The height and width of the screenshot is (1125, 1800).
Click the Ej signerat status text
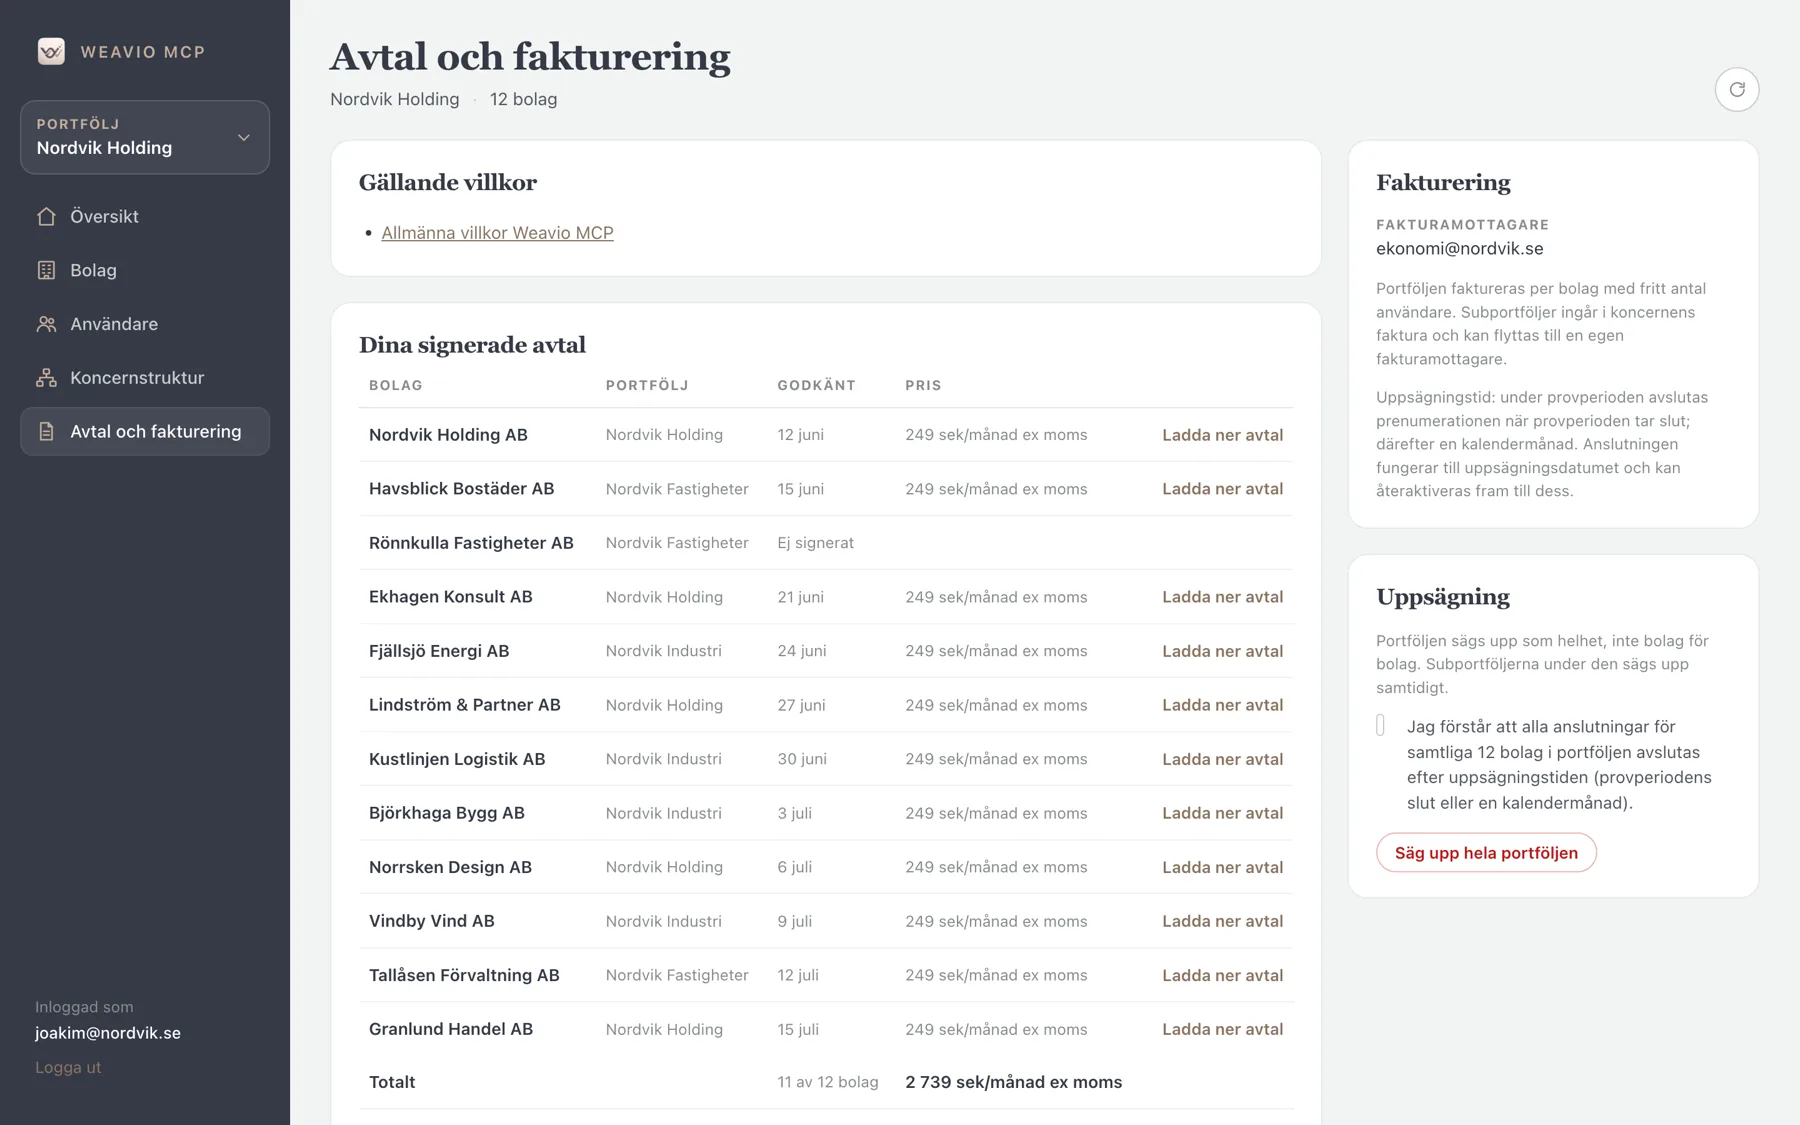[815, 543]
